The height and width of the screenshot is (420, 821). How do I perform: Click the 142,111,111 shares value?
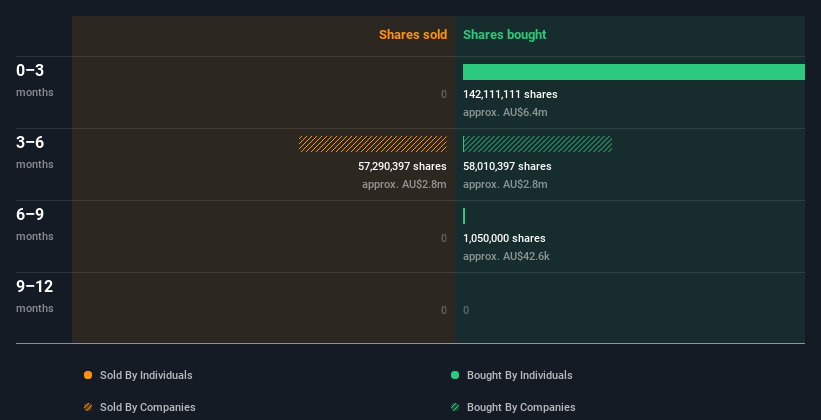pyautogui.click(x=510, y=94)
